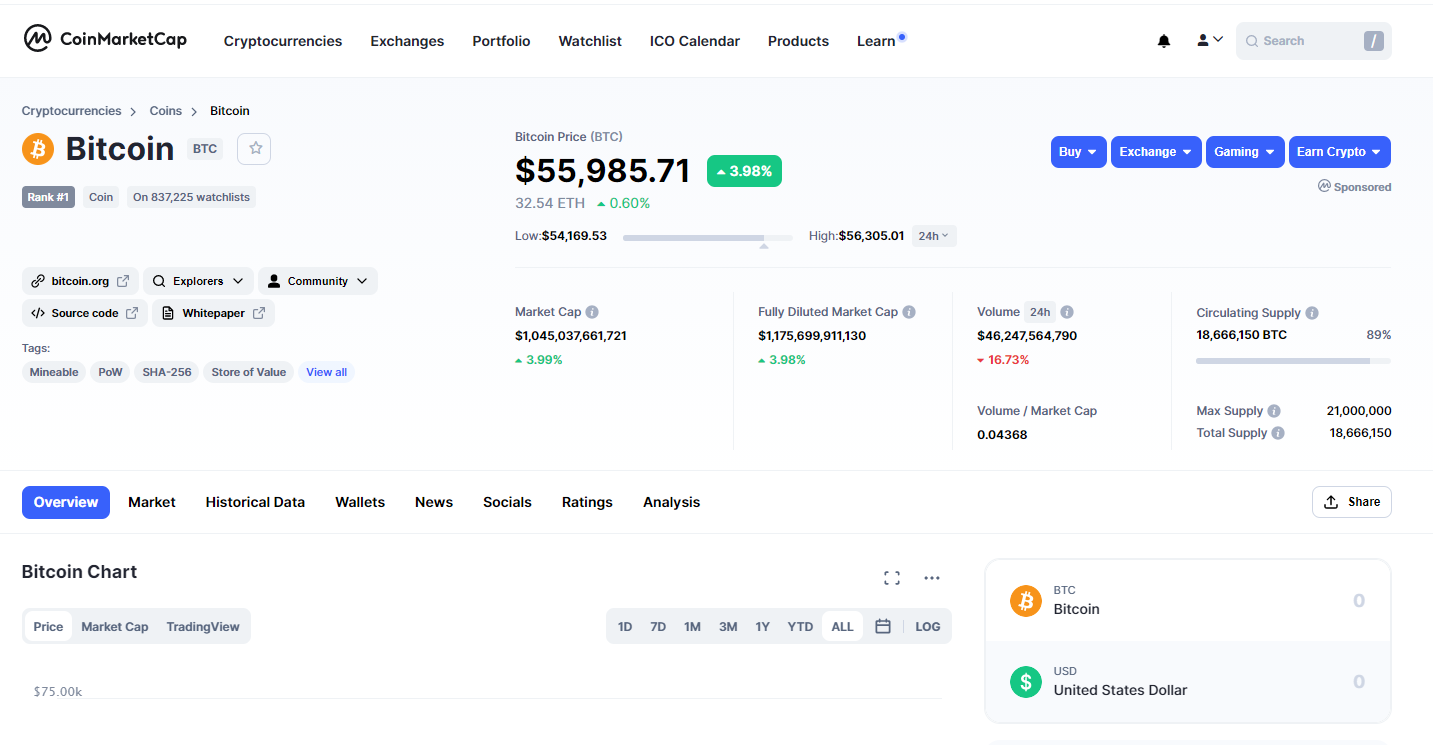Change the Volume 24h period selector

[1039, 312]
